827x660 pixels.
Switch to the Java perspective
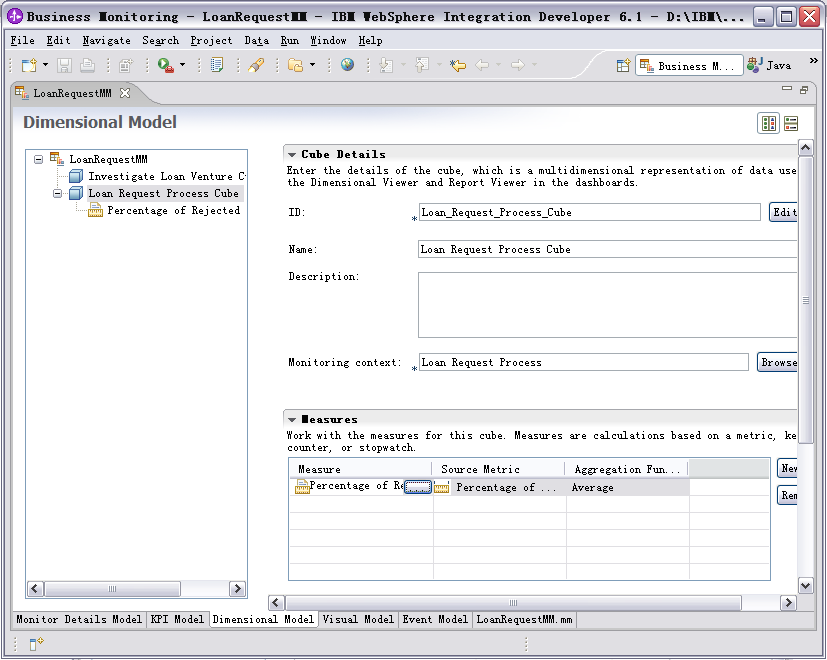(x=770, y=65)
